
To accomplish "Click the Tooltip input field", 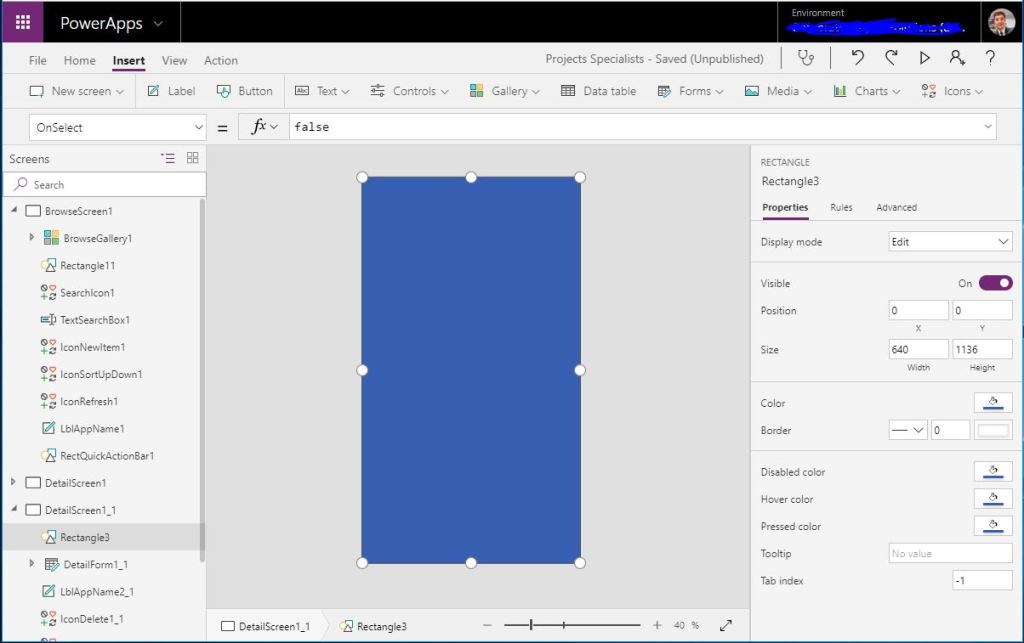I will click(948, 553).
